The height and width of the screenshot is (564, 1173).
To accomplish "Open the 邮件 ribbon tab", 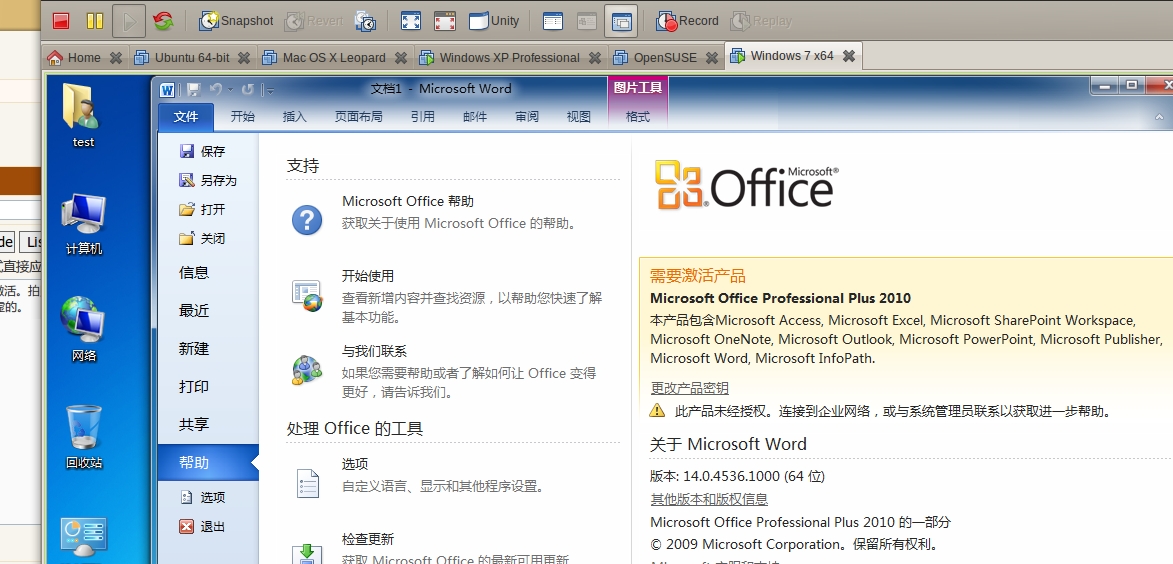I will (x=475, y=117).
